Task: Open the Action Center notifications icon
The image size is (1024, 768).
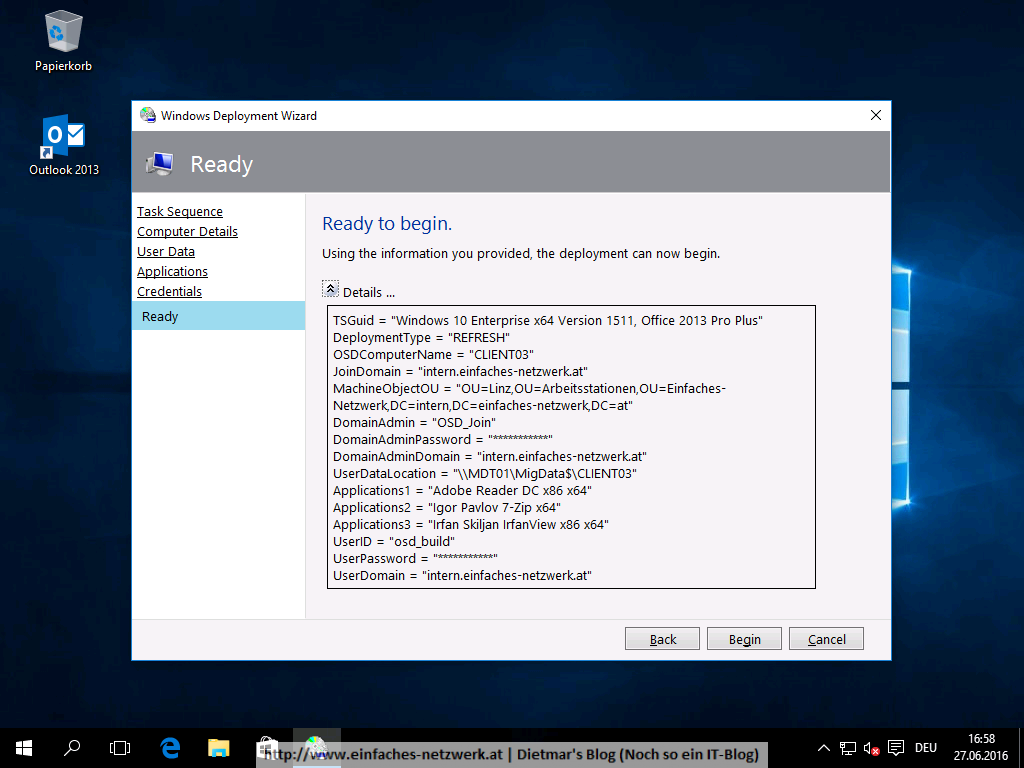Action: click(x=896, y=748)
